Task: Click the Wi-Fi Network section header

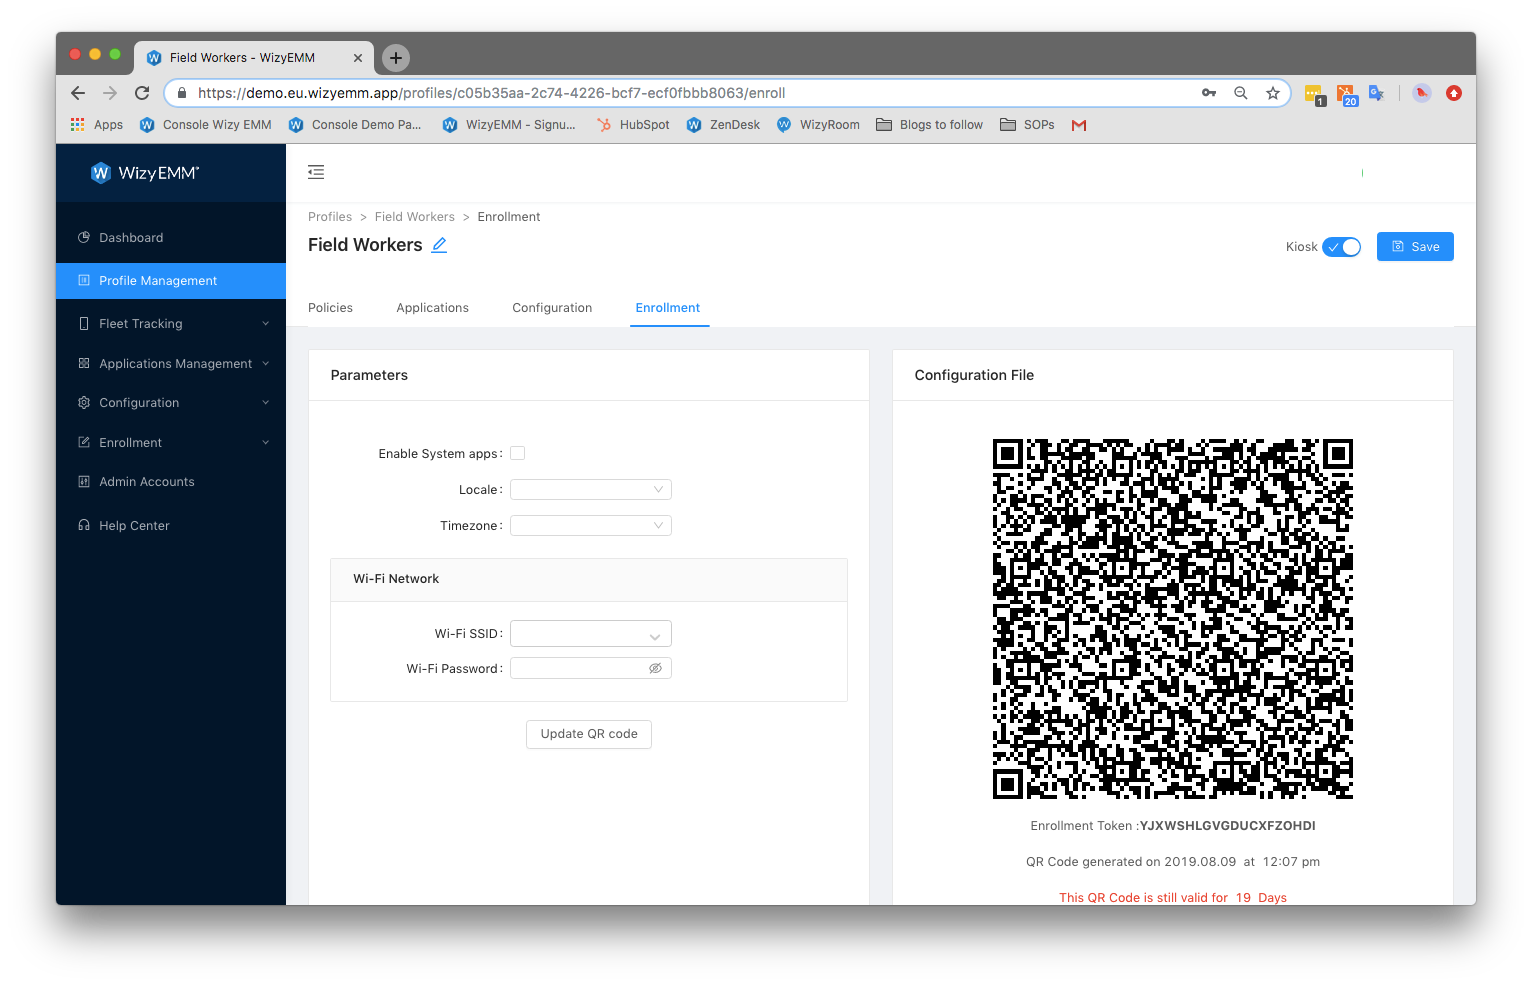Action: click(x=589, y=580)
